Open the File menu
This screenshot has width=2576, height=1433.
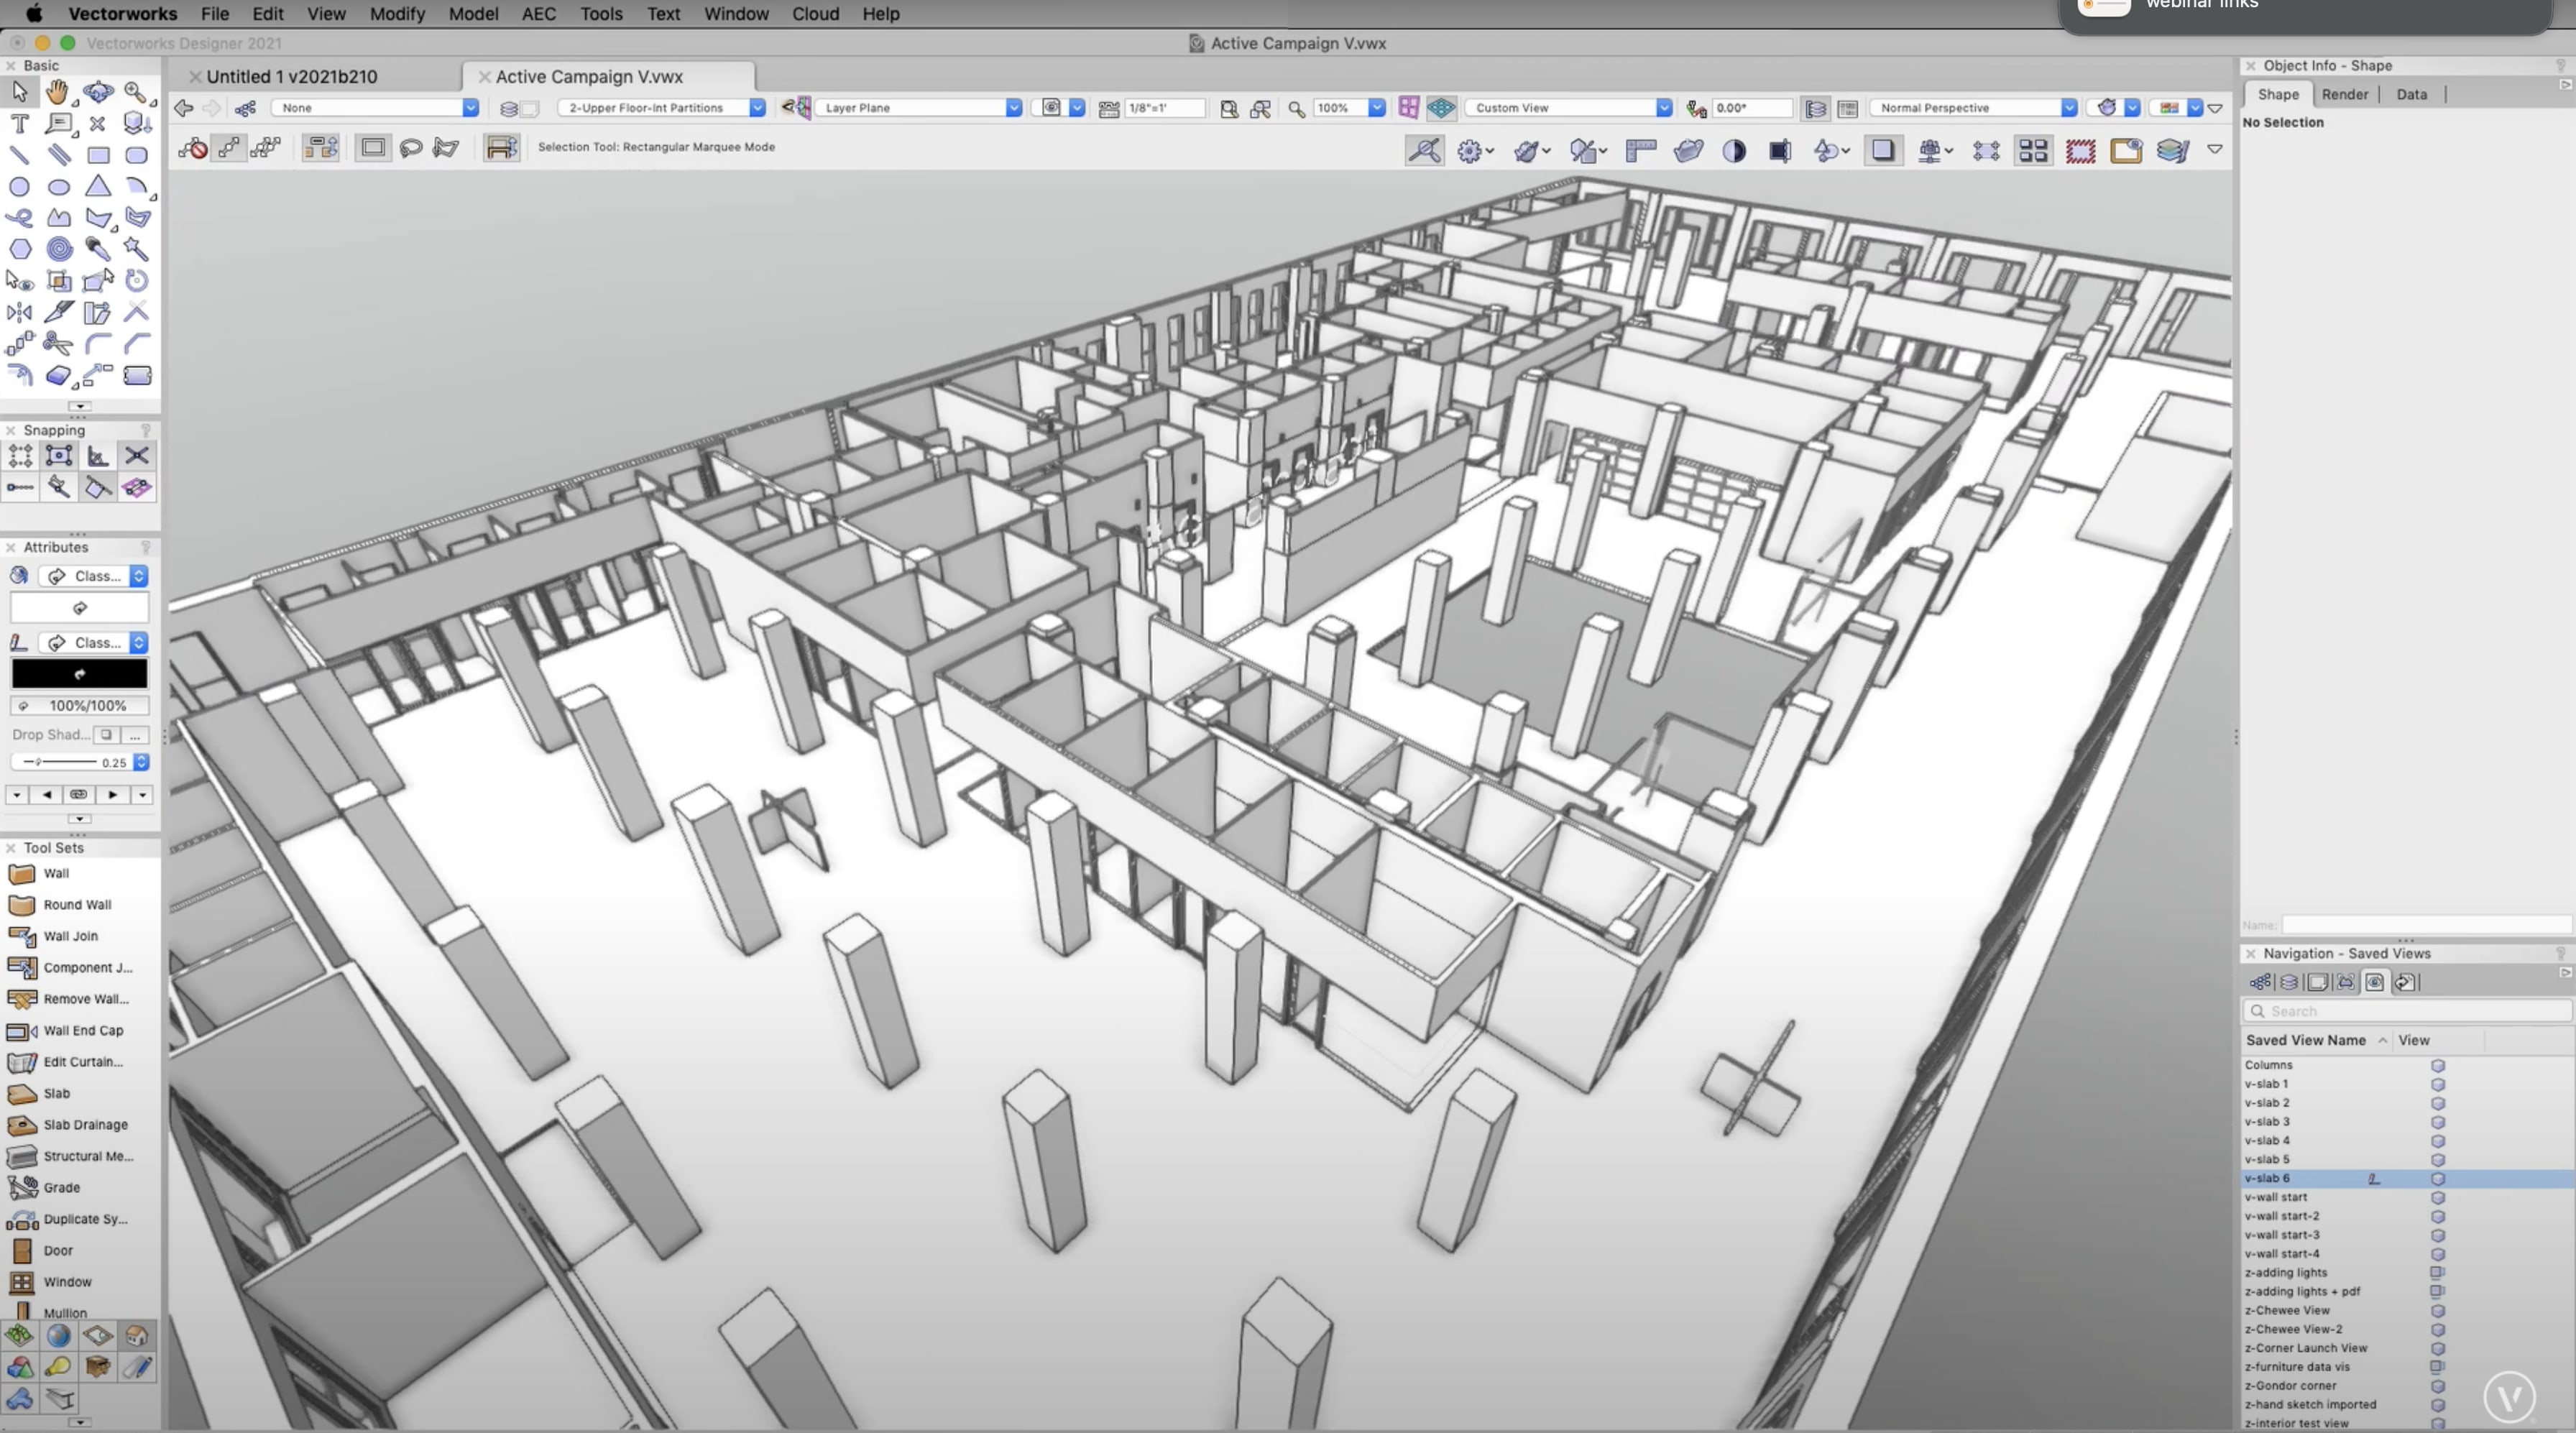tap(215, 14)
